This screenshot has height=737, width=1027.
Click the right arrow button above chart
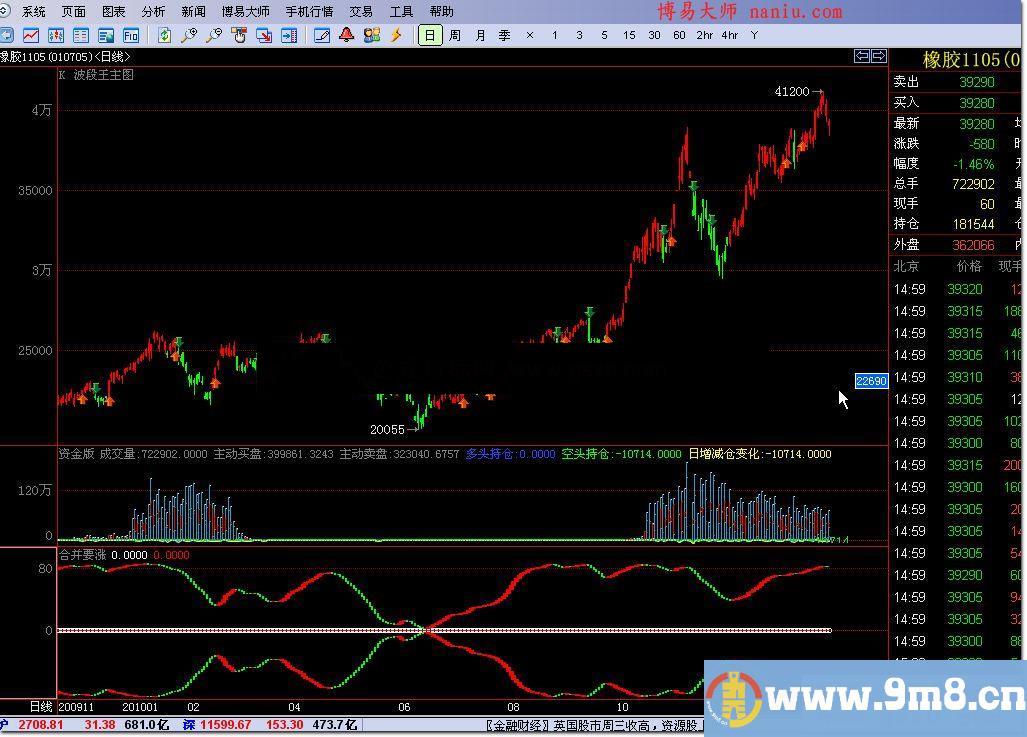coord(878,56)
